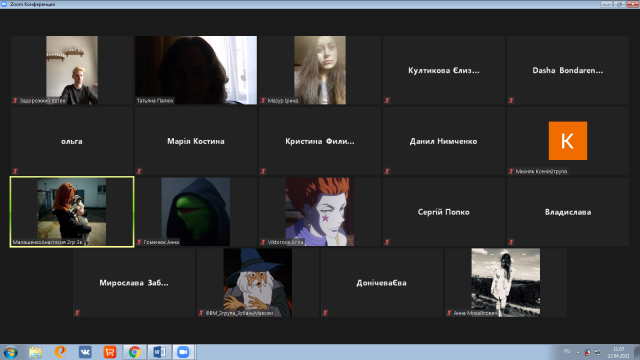Select the blond man's video tile
This screenshot has height=360, width=640.
point(72,70)
